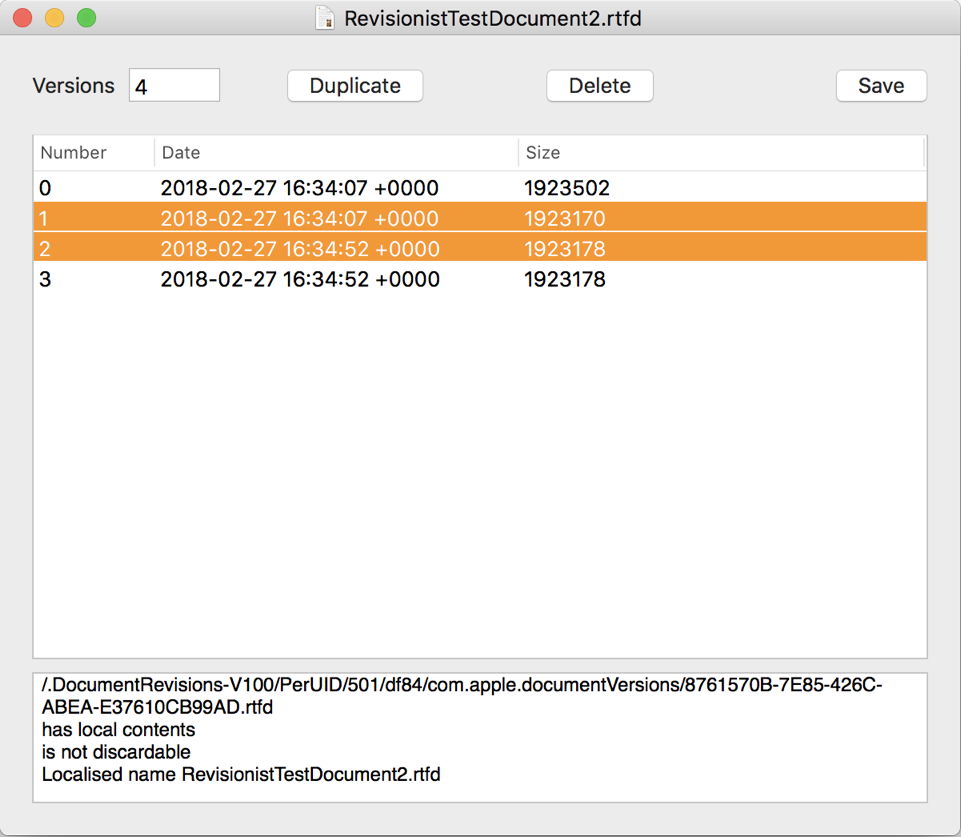
Task: Click the size value 1923502
Action: coord(566,188)
